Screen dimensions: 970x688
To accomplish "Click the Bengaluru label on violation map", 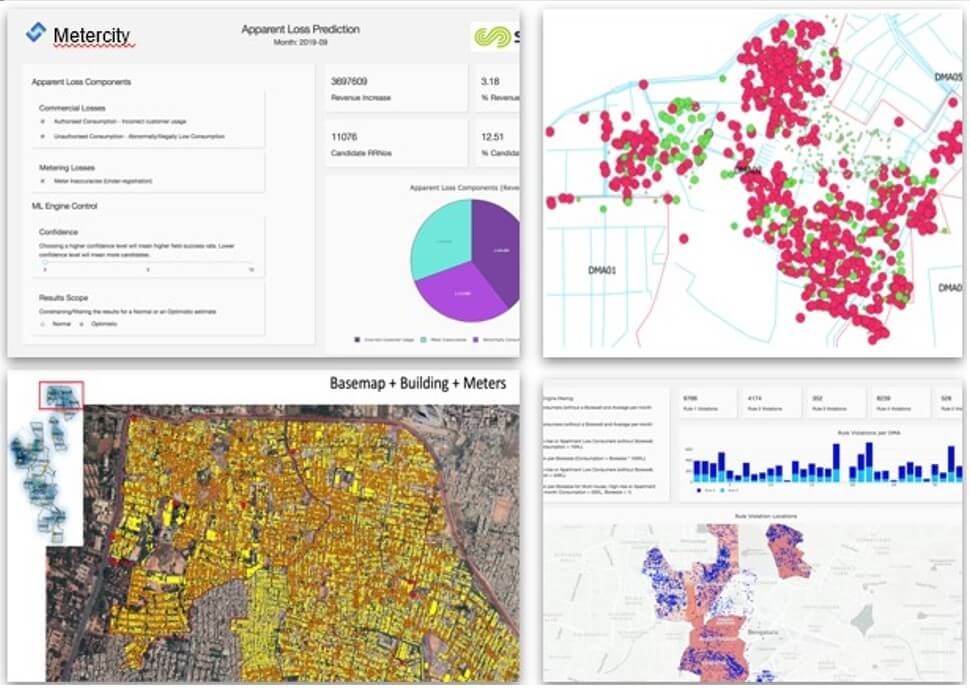I will [763, 634].
